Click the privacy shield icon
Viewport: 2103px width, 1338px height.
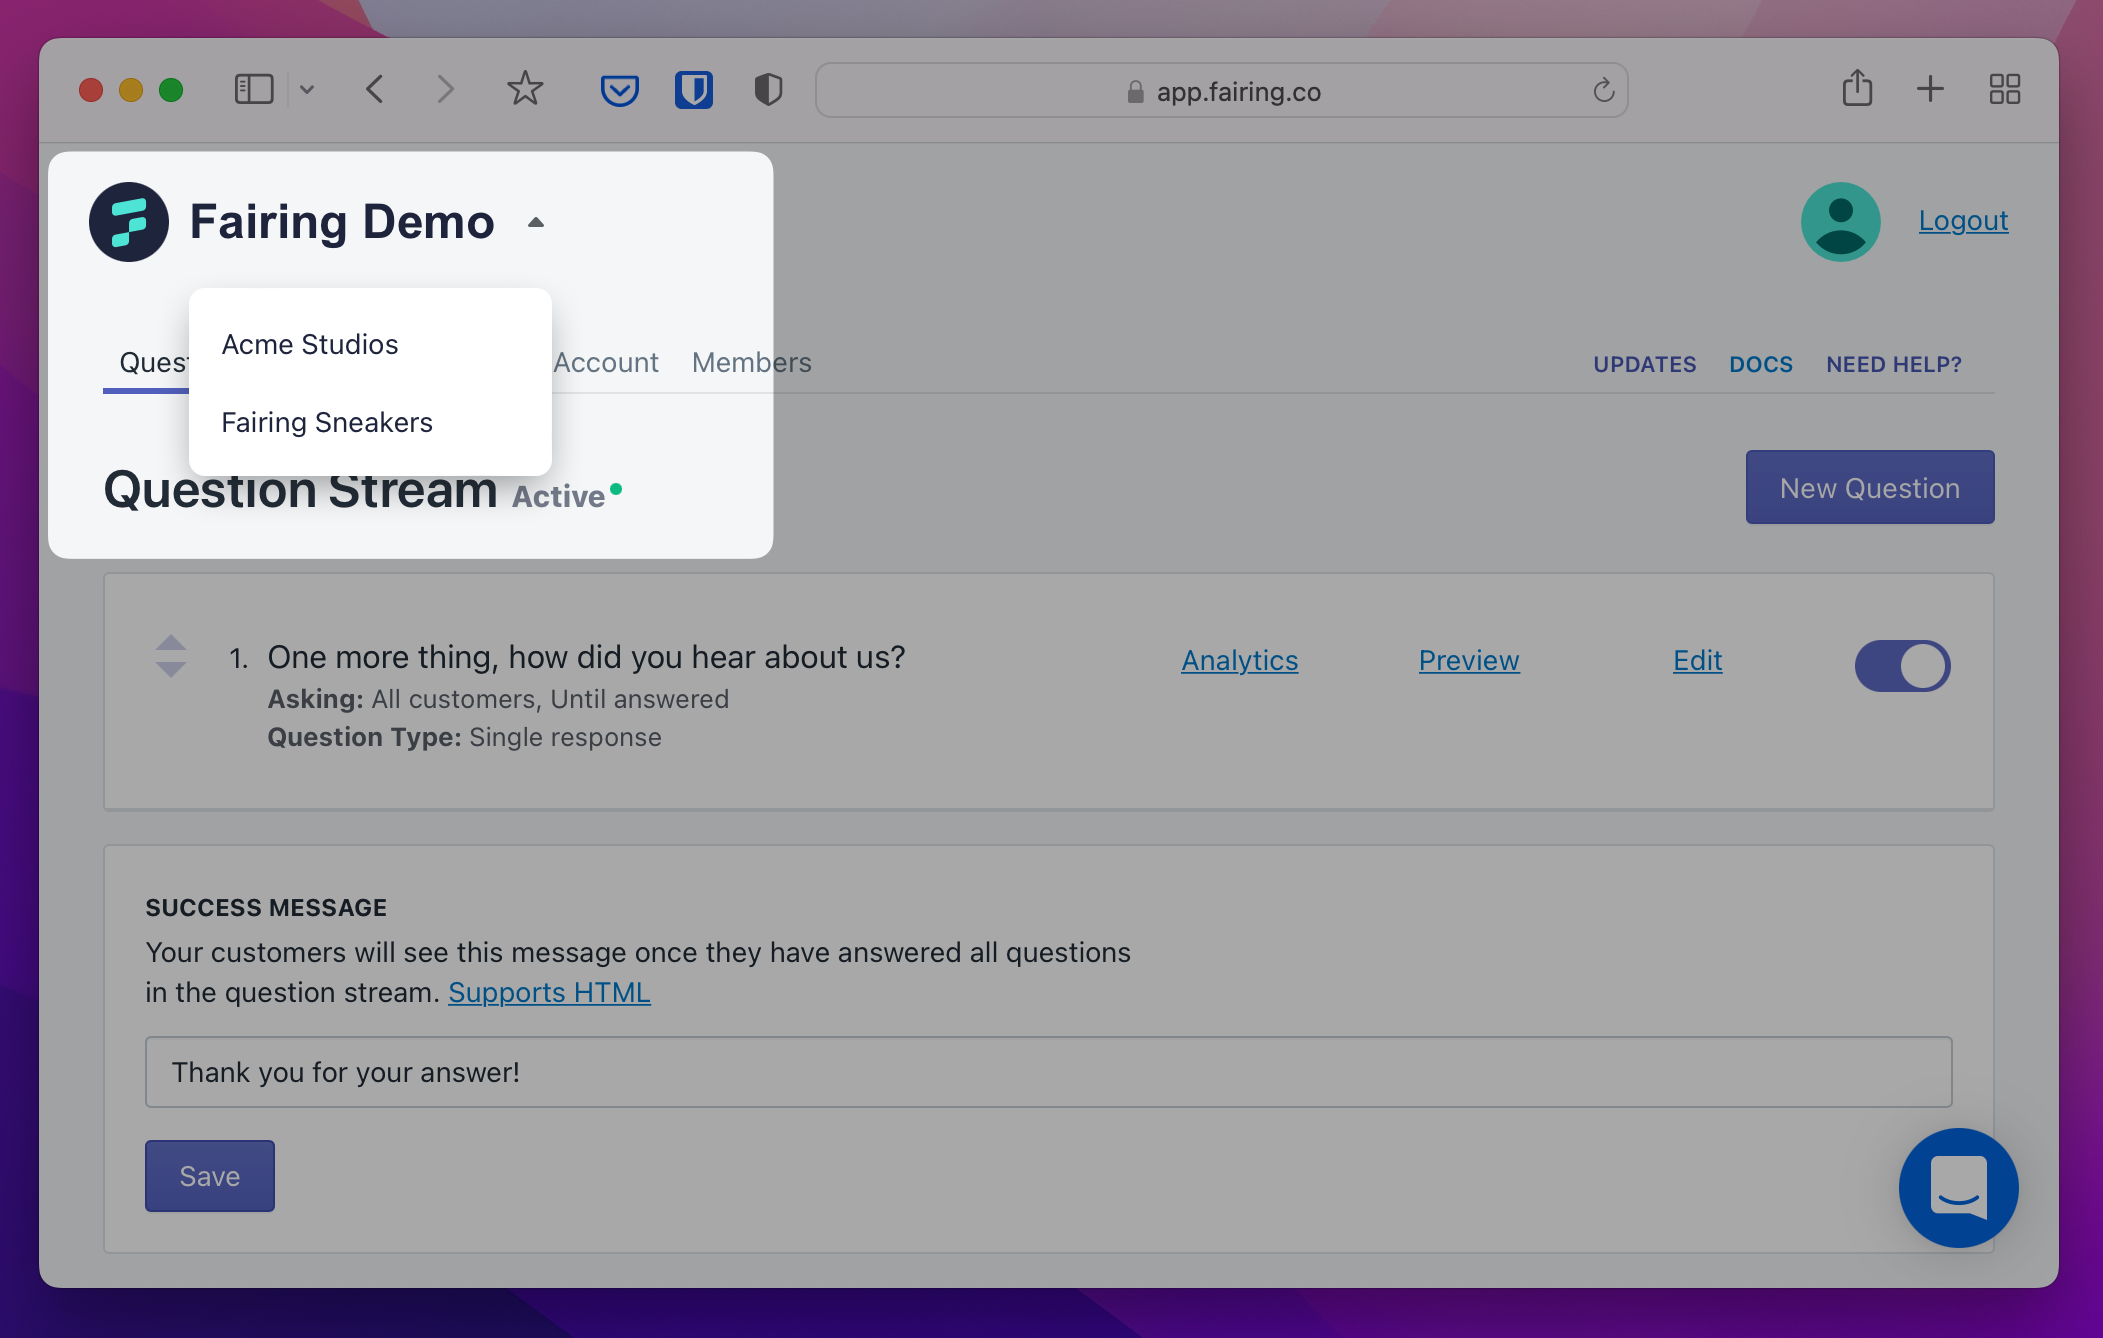tap(767, 91)
